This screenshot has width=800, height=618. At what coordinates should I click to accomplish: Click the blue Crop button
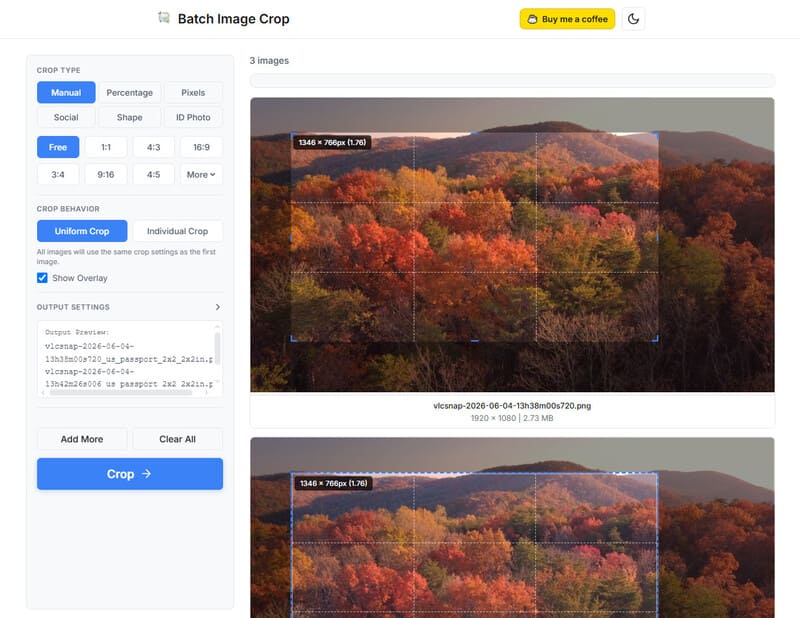pos(130,474)
